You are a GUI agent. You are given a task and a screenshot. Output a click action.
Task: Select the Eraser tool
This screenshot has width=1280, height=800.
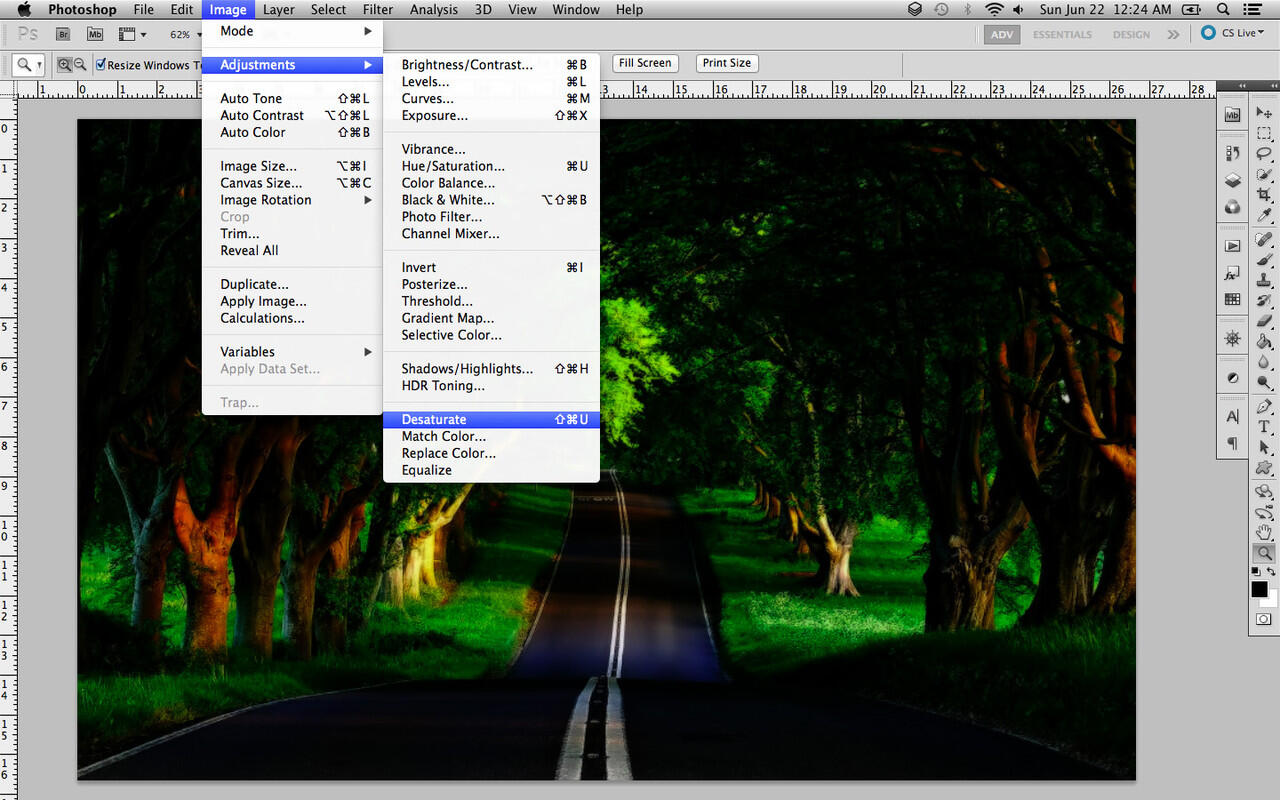pos(1264,319)
